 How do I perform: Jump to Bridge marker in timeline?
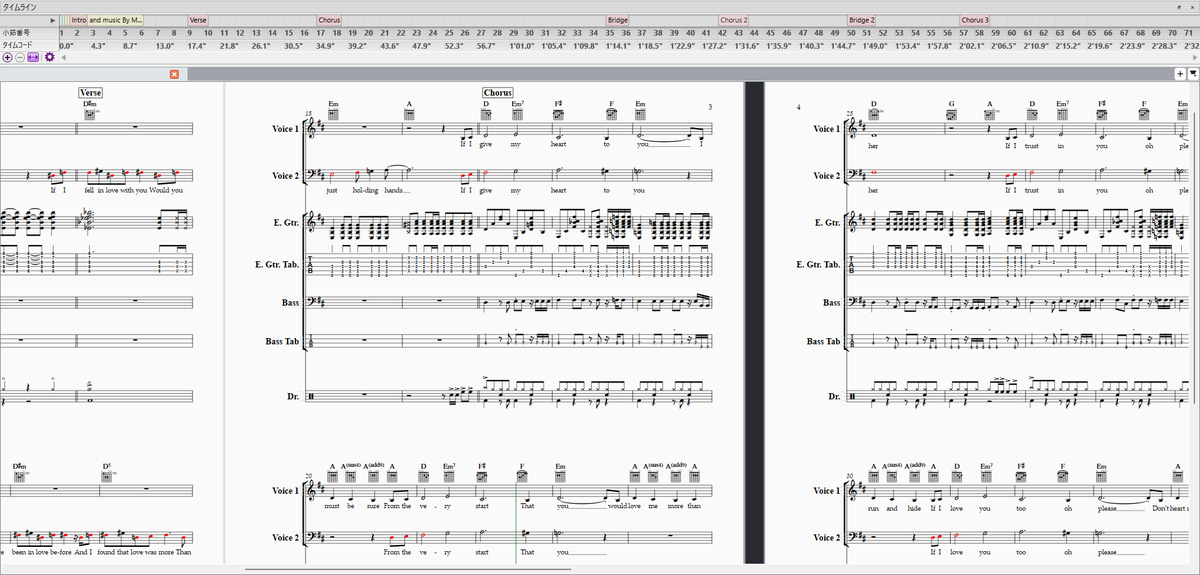pyautogui.click(x=618, y=20)
